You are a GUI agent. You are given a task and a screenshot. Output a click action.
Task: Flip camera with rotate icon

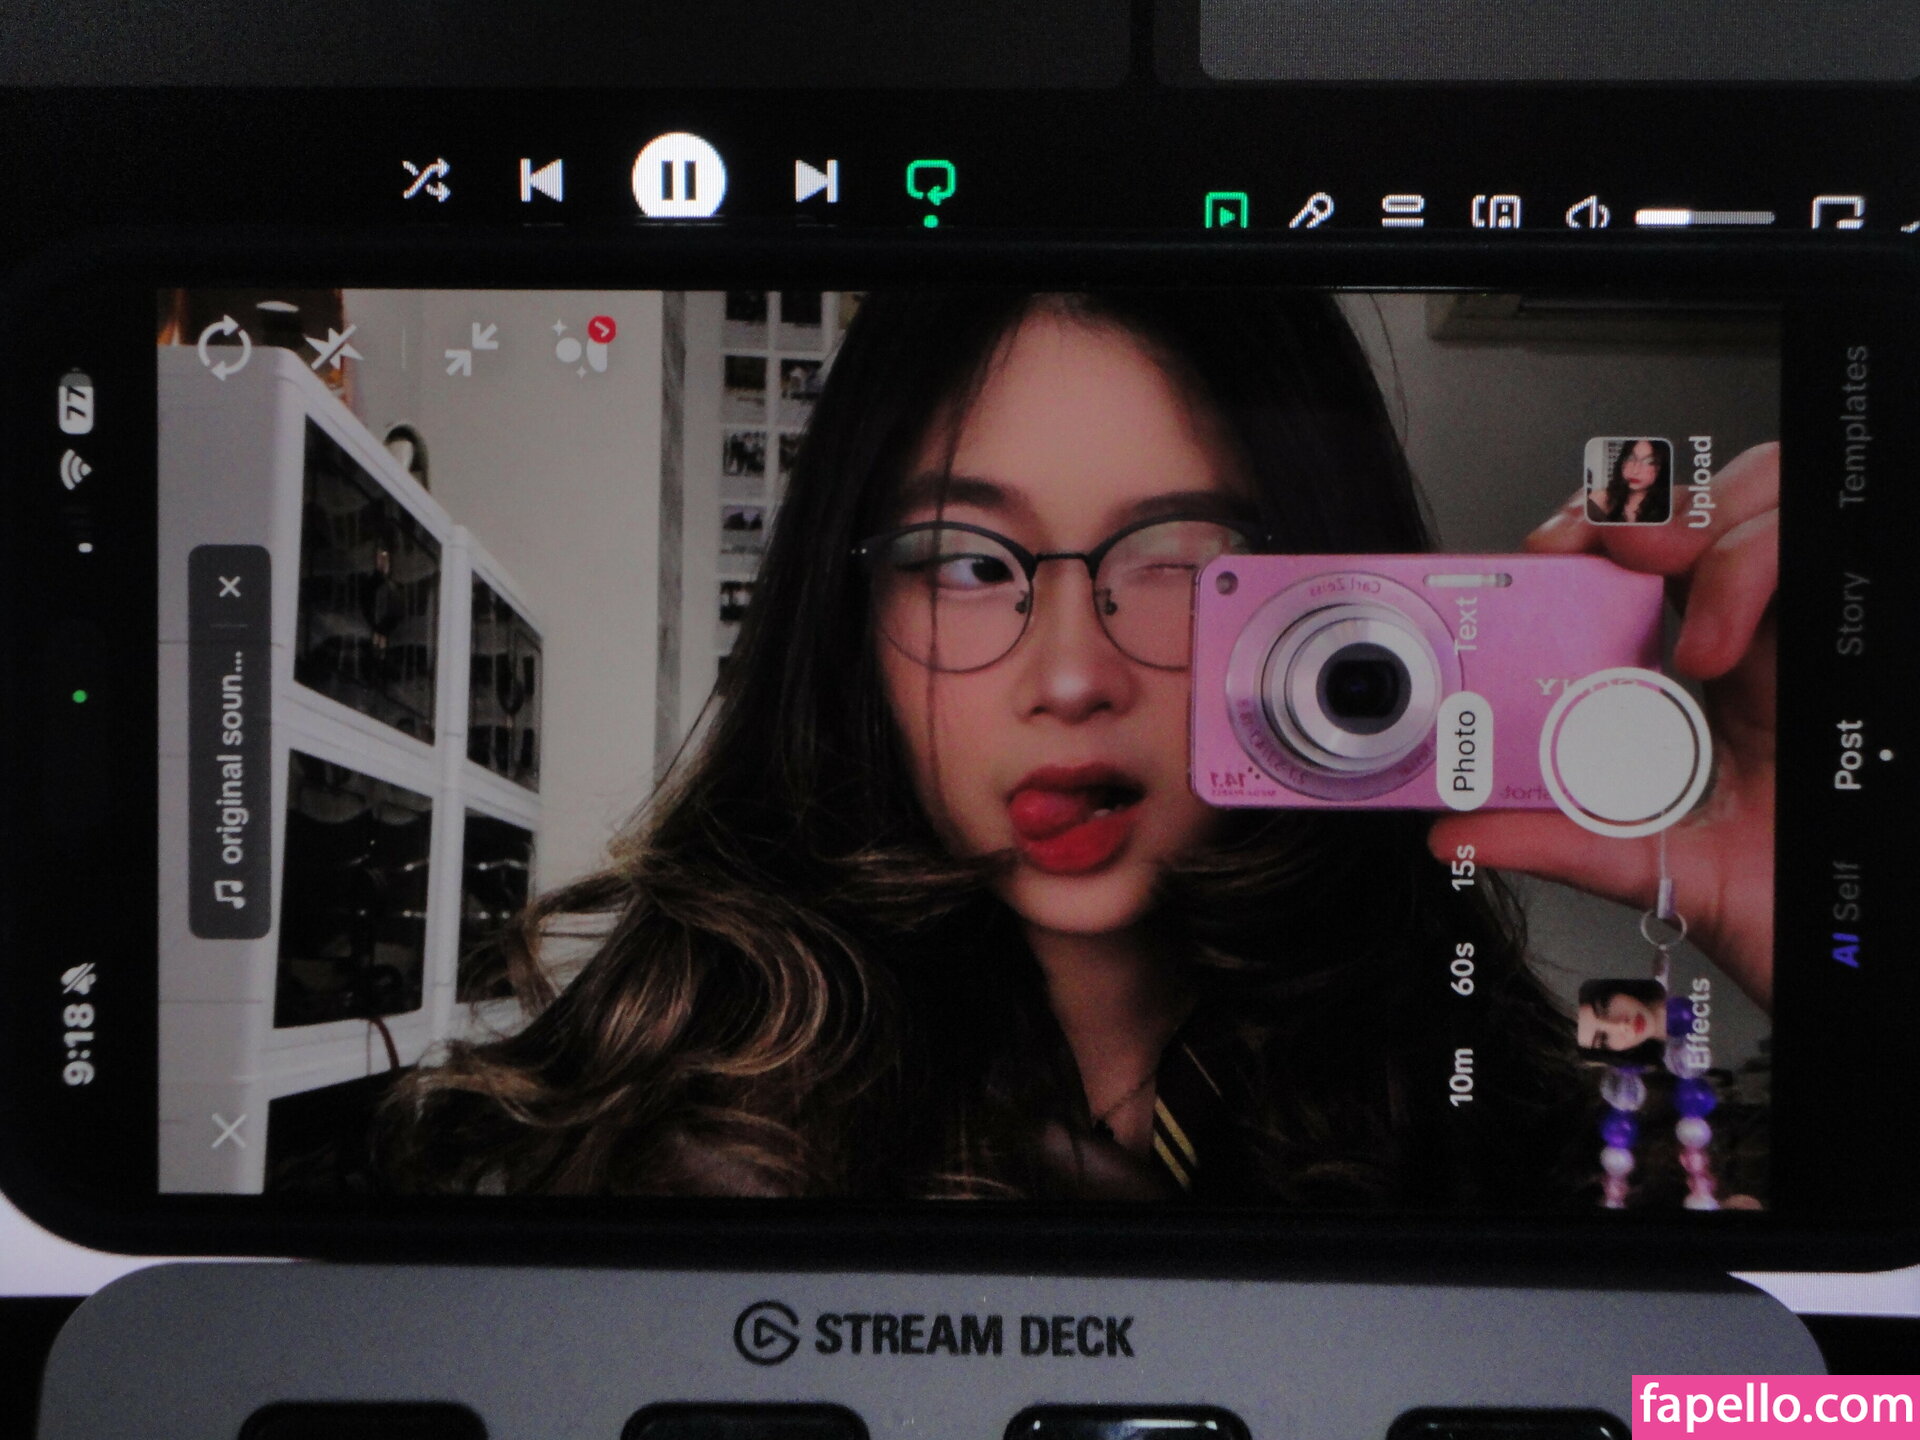coord(225,348)
